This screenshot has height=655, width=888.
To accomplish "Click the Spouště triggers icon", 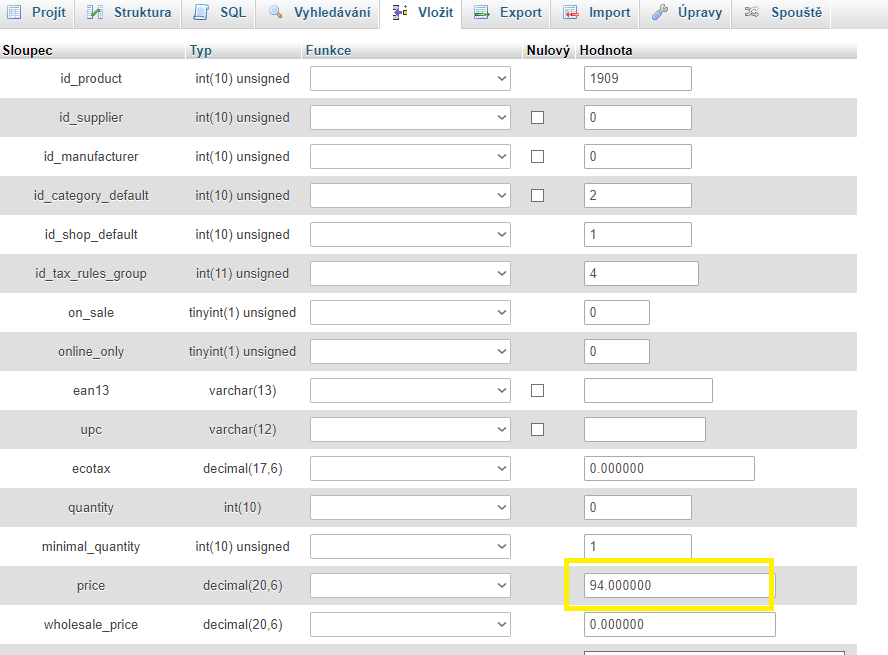I will coord(752,12).
